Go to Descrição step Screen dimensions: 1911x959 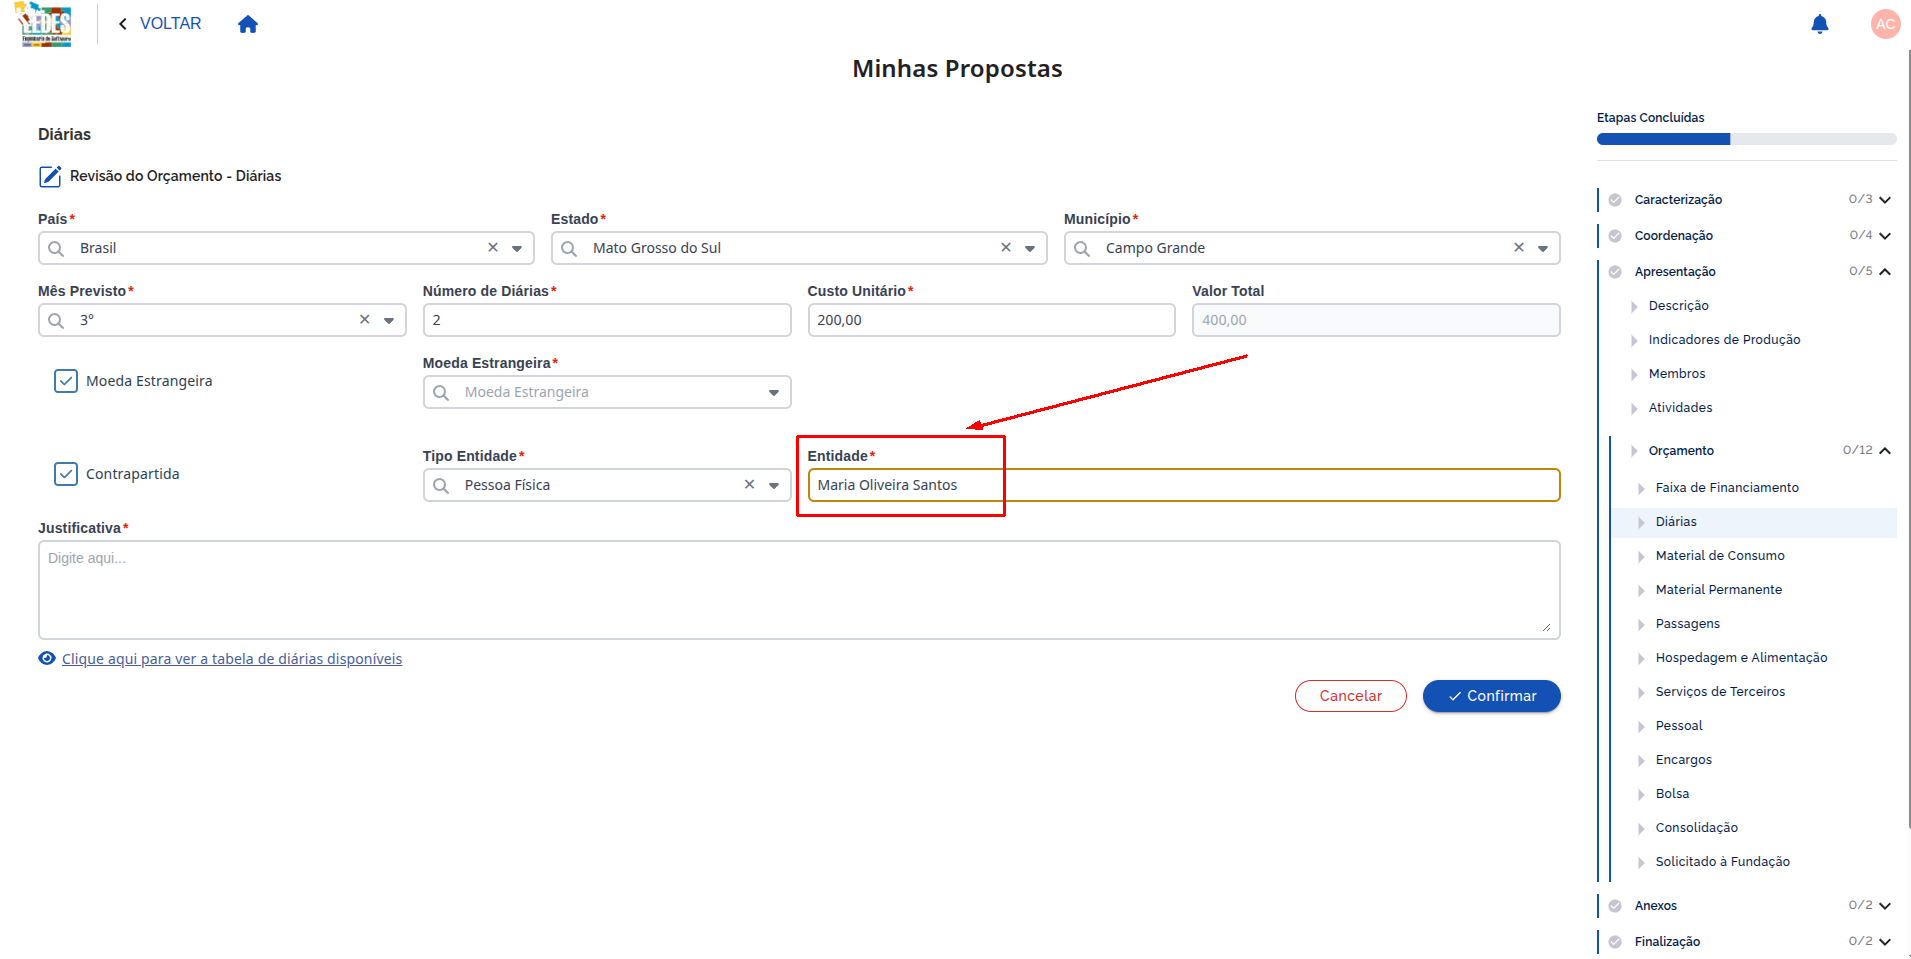pyautogui.click(x=1678, y=306)
